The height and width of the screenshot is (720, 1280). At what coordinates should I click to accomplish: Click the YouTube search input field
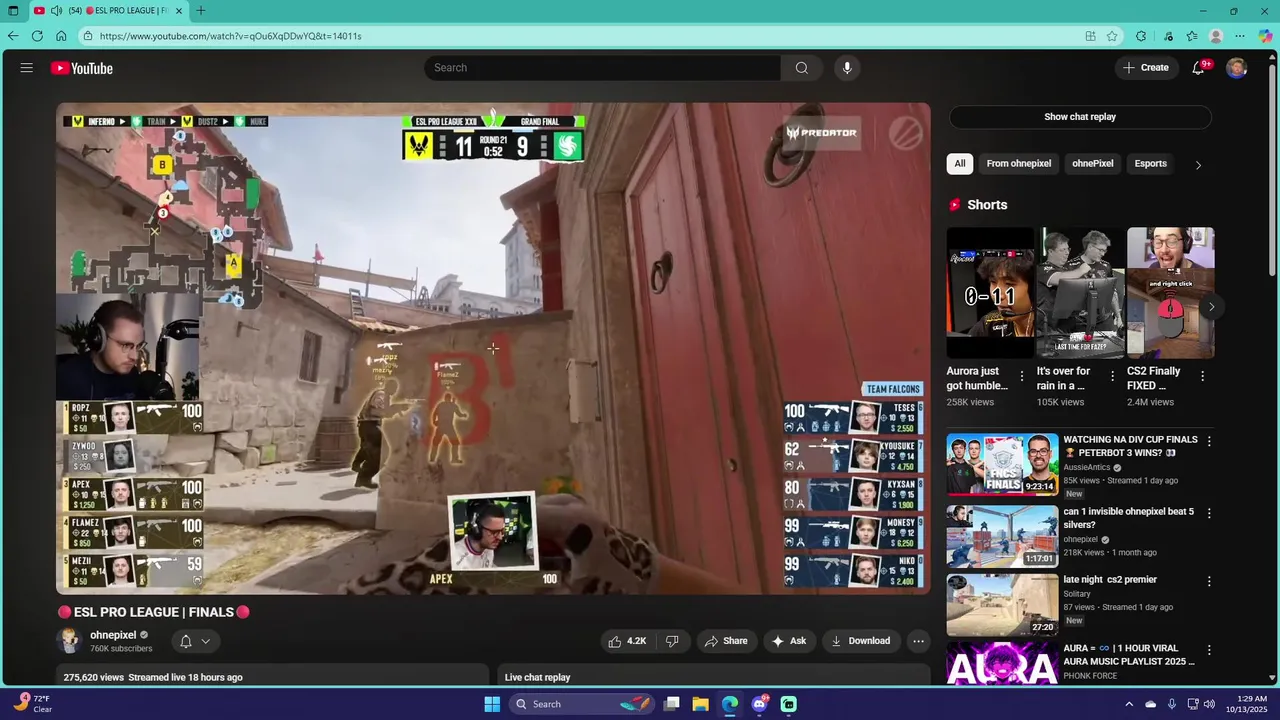click(603, 68)
